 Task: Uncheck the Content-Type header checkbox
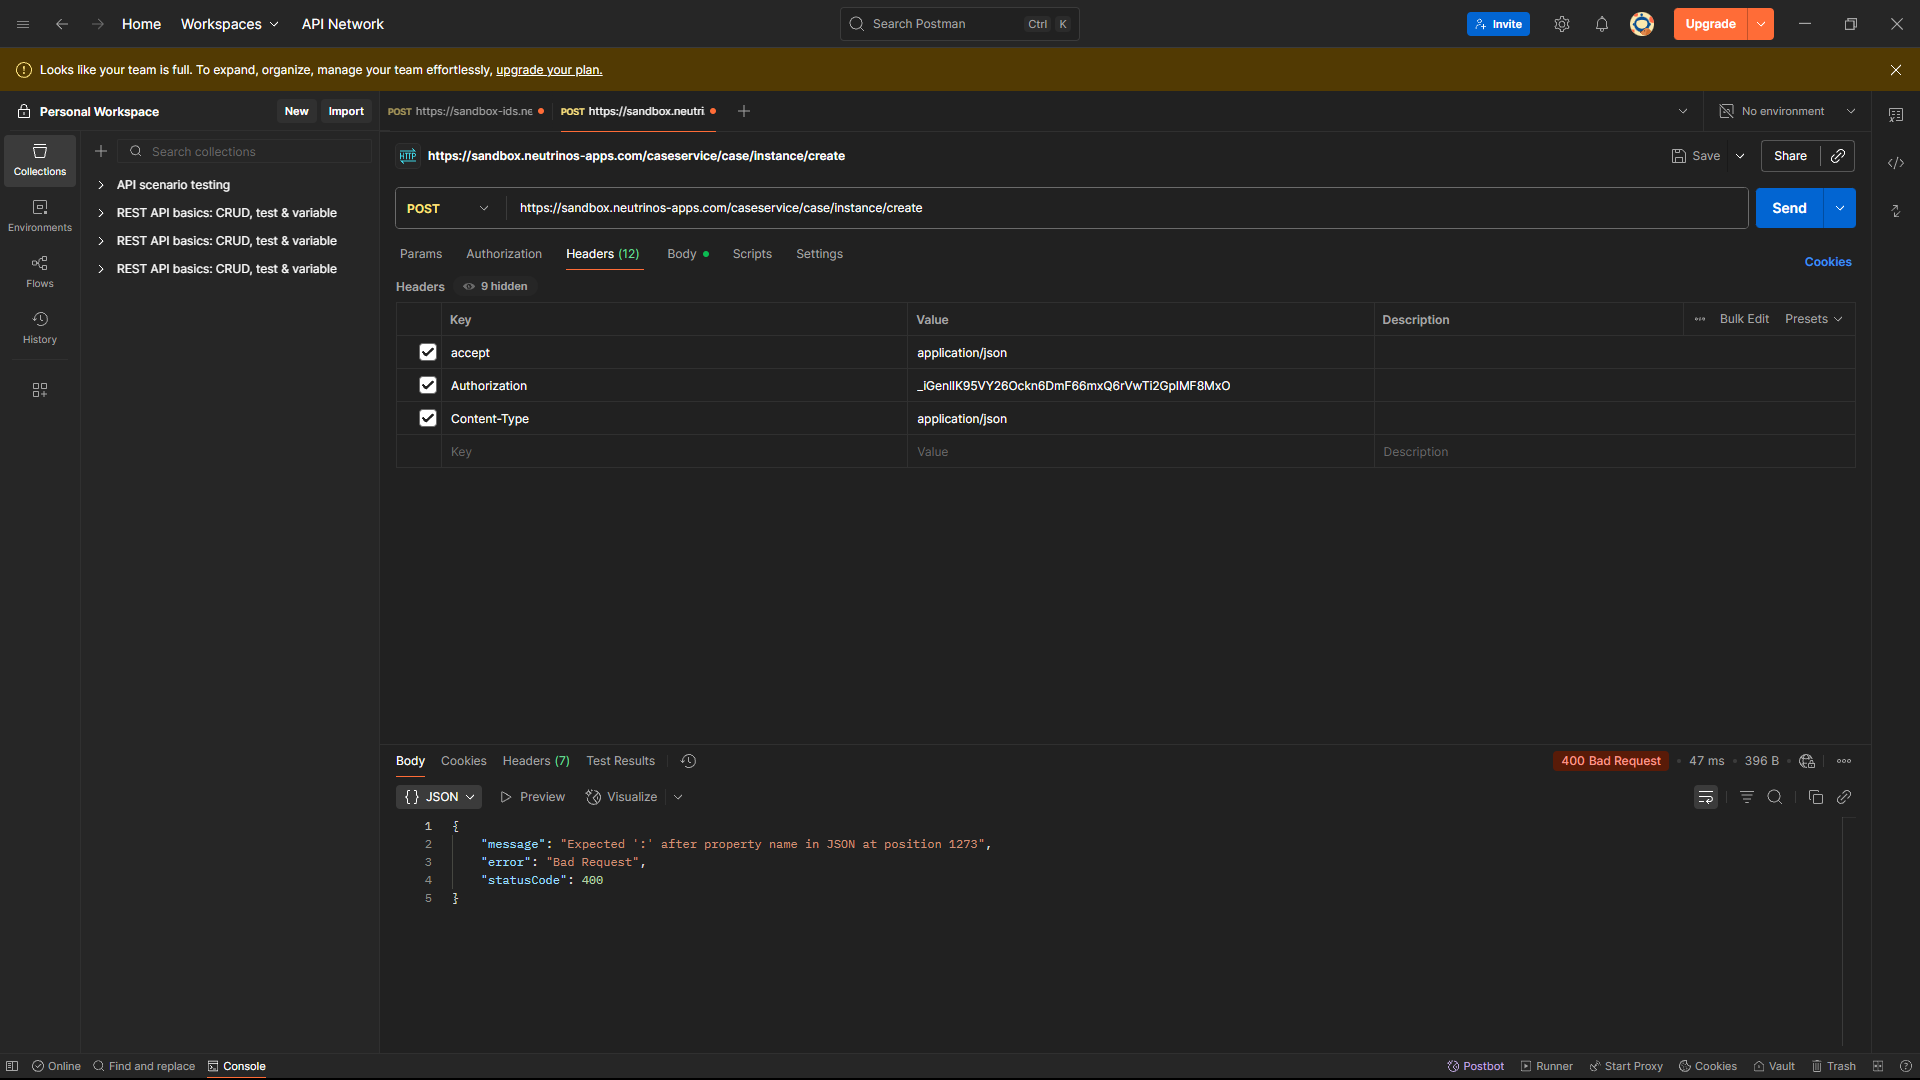click(428, 418)
